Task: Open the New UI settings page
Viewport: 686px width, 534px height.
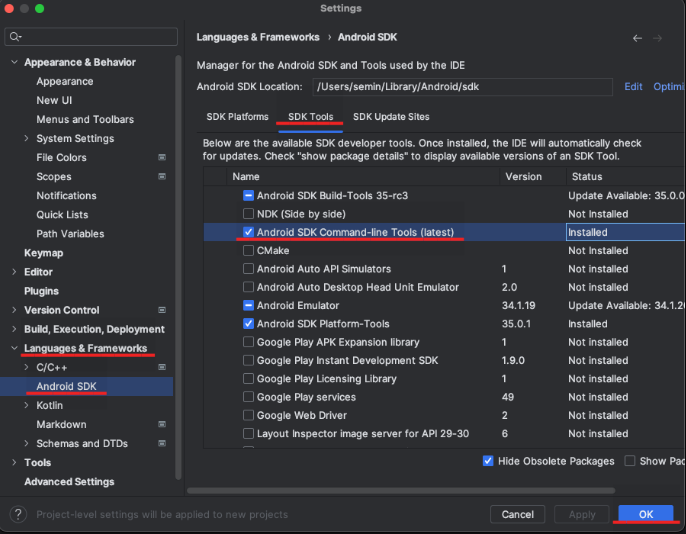Action: point(54,100)
